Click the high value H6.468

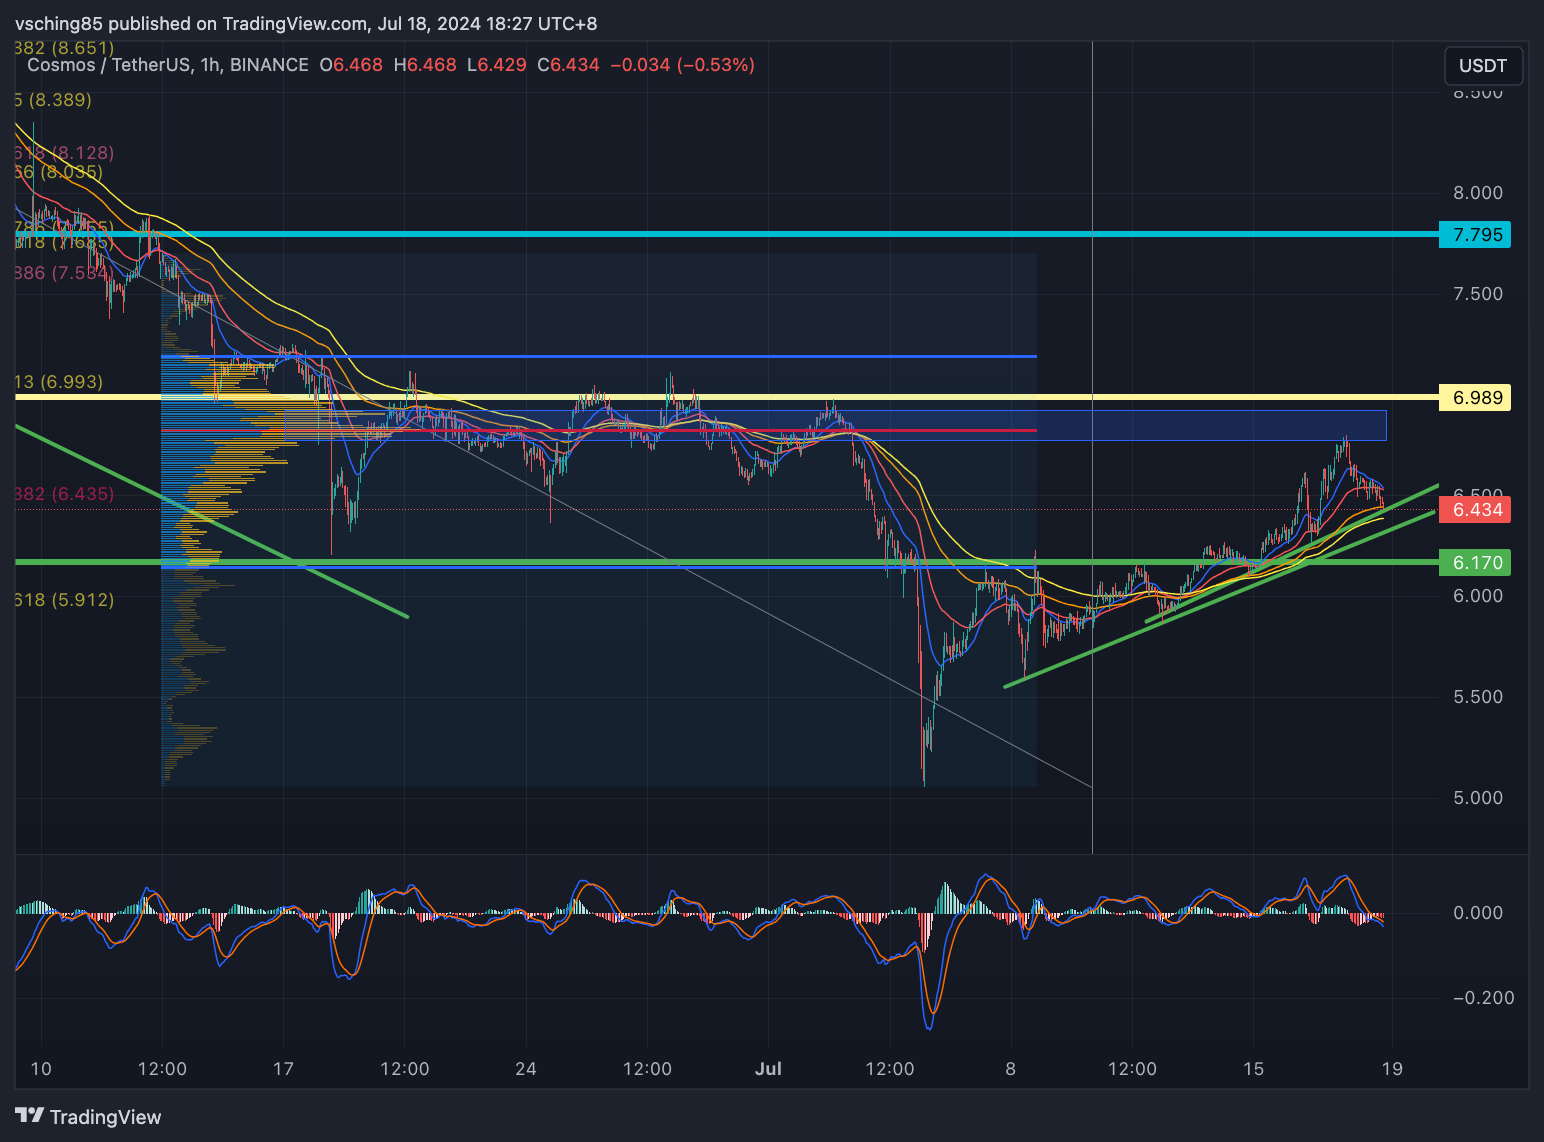(425, 65)
